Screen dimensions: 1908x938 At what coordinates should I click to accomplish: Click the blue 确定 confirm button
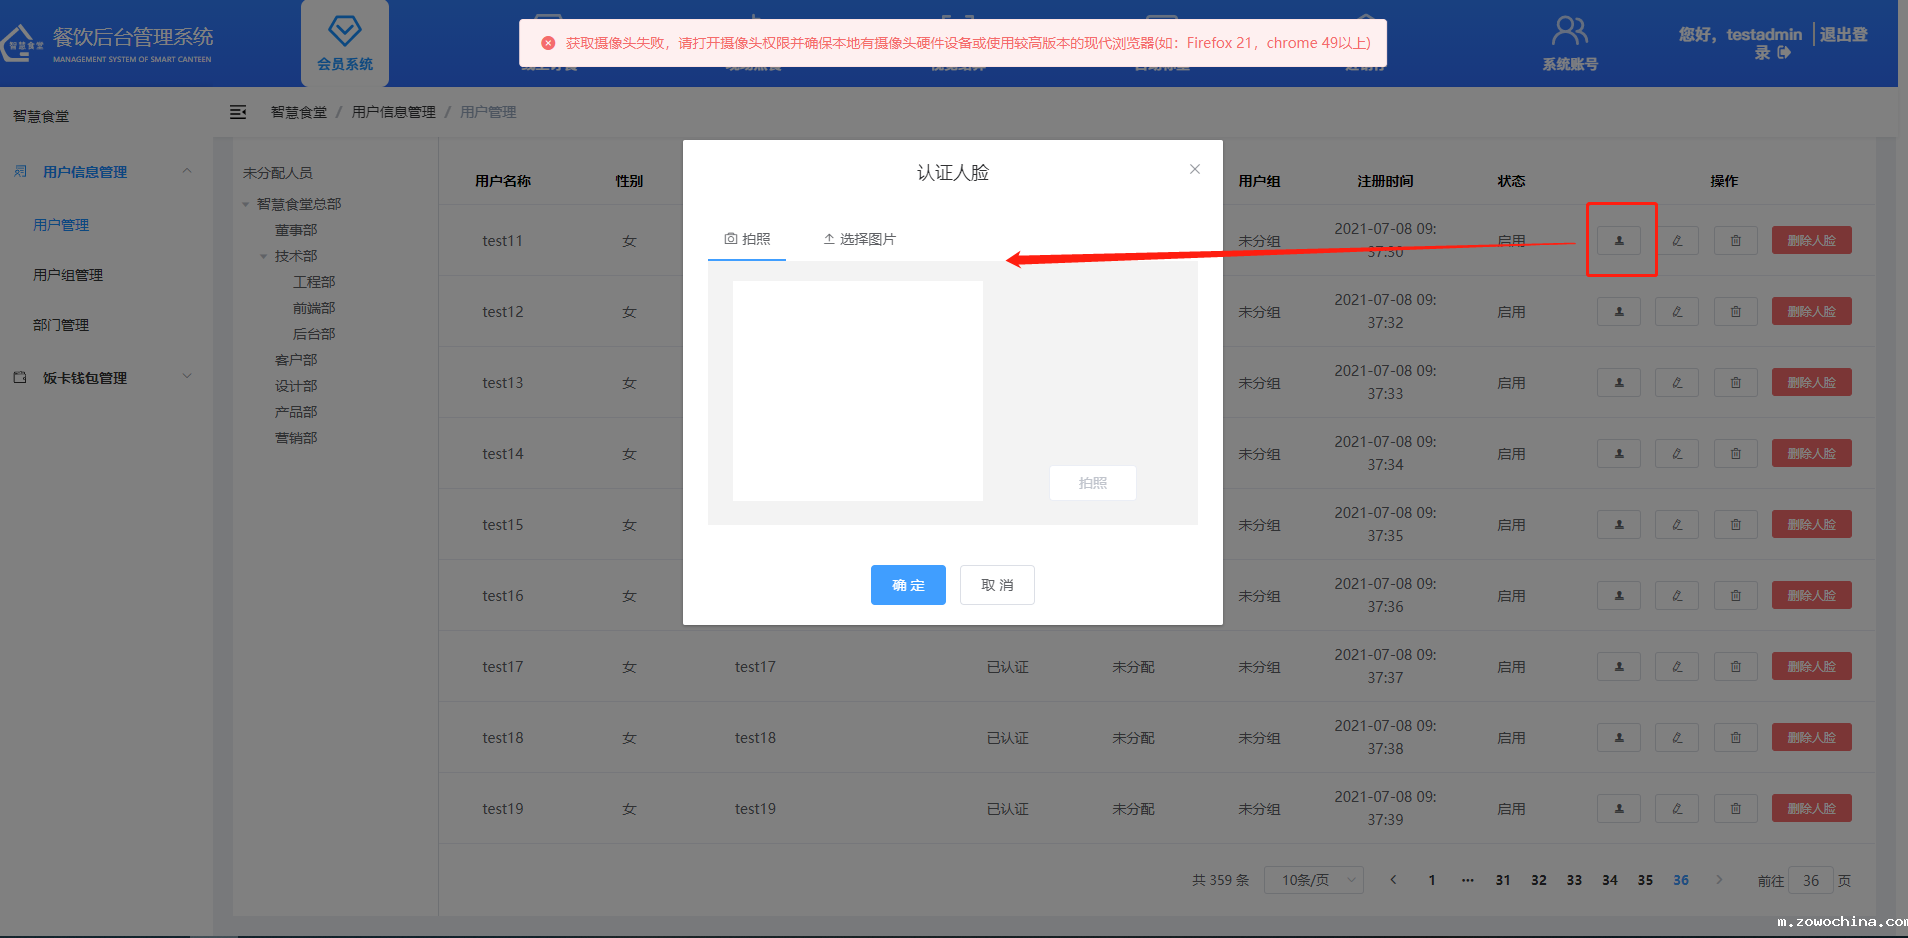click(908, 585)
